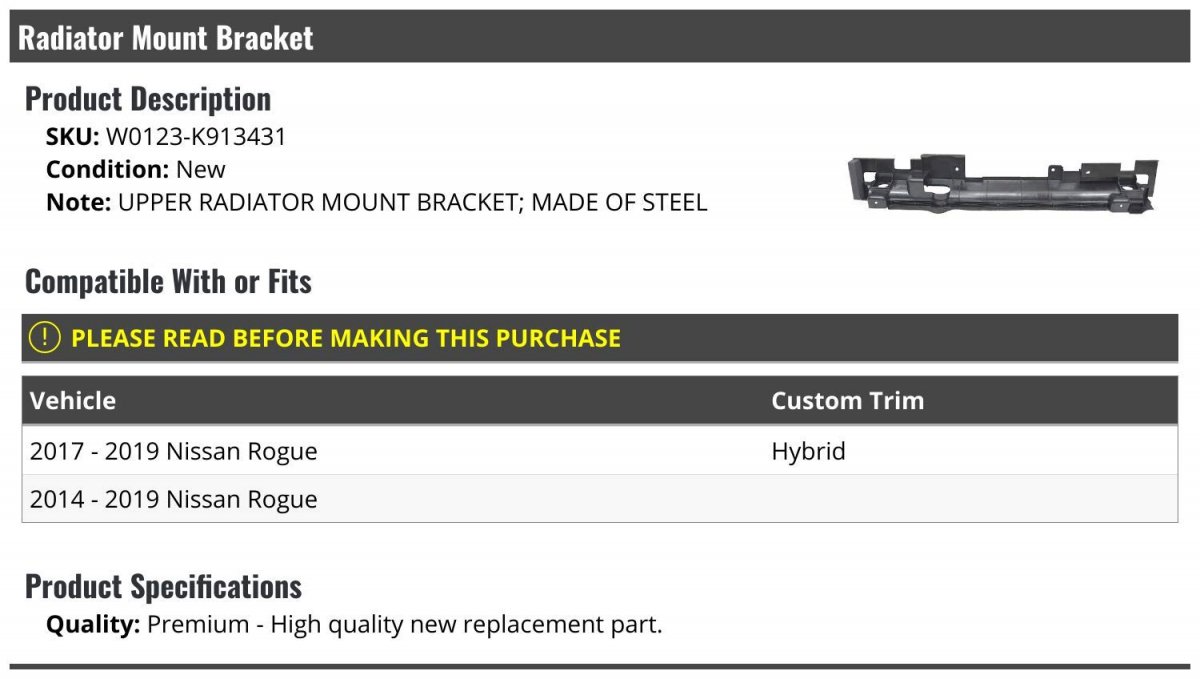Viewport: 1200px width, 679px height.
Task: Click the Quality label in specifications
Action: pos(93,626)
